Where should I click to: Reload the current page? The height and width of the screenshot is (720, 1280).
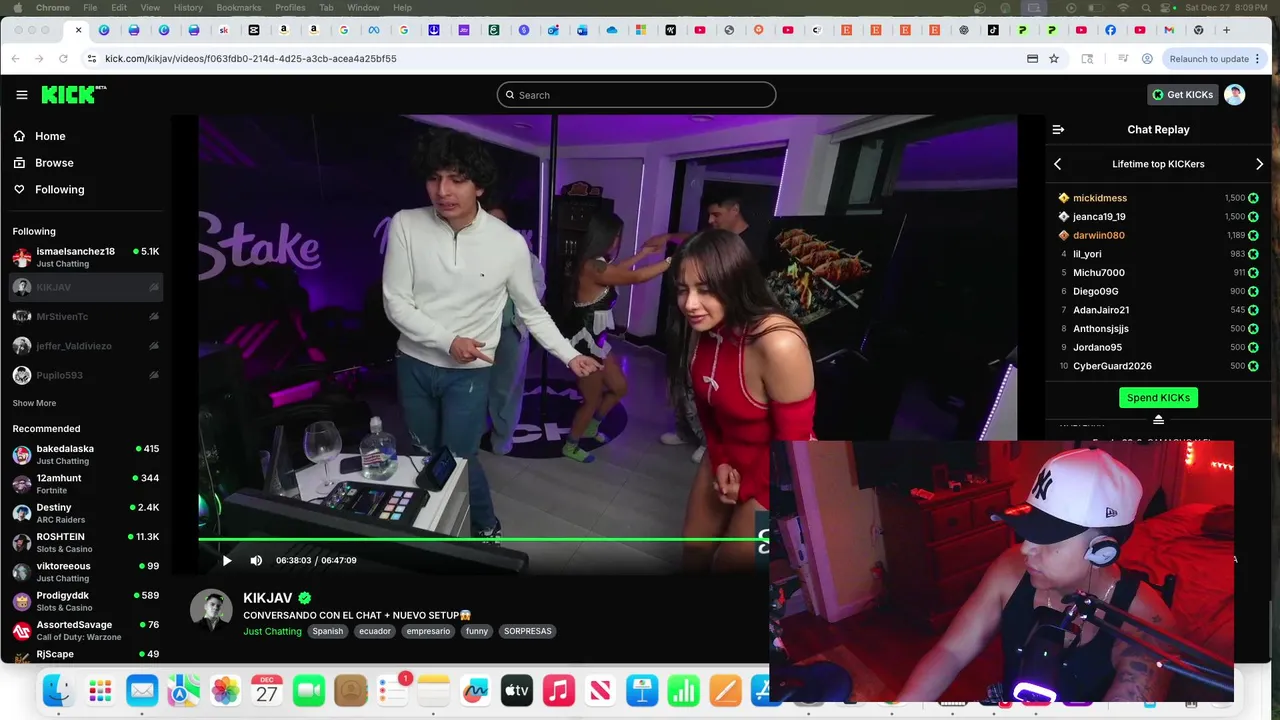click(64, 59)
